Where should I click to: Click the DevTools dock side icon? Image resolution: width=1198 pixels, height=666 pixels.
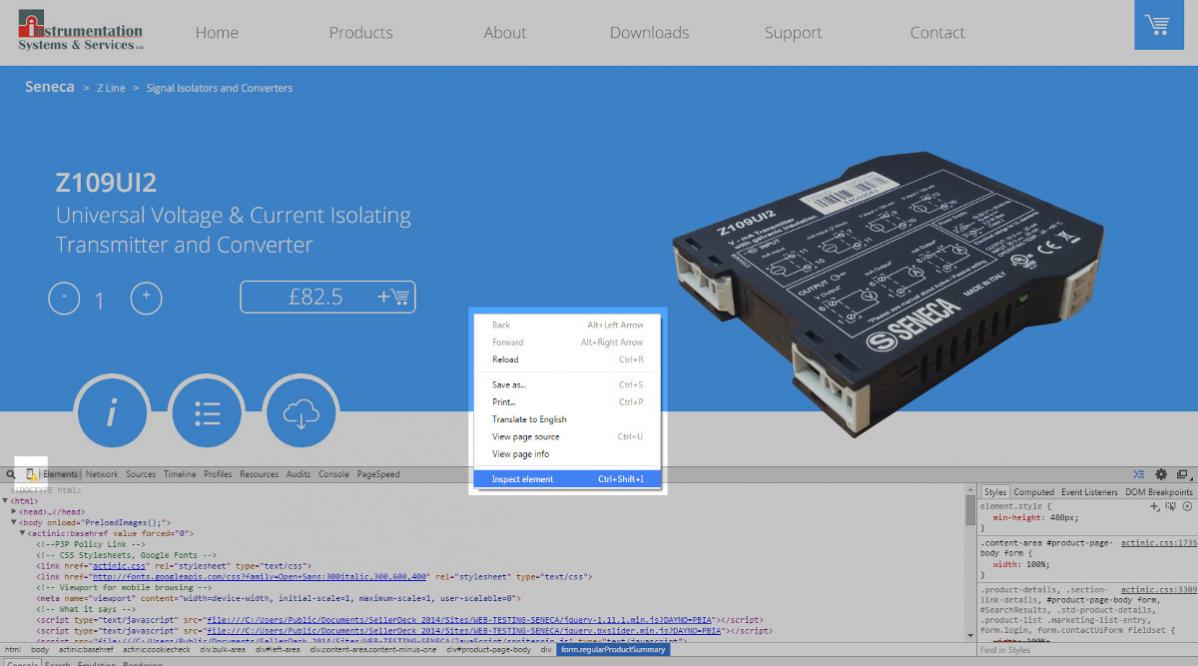point(1182,474)
